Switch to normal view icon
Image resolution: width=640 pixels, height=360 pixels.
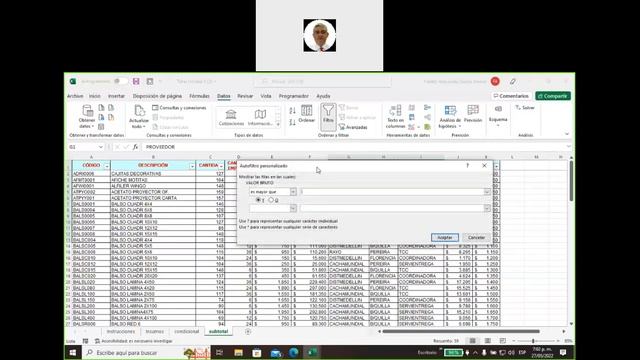point(473,341)
